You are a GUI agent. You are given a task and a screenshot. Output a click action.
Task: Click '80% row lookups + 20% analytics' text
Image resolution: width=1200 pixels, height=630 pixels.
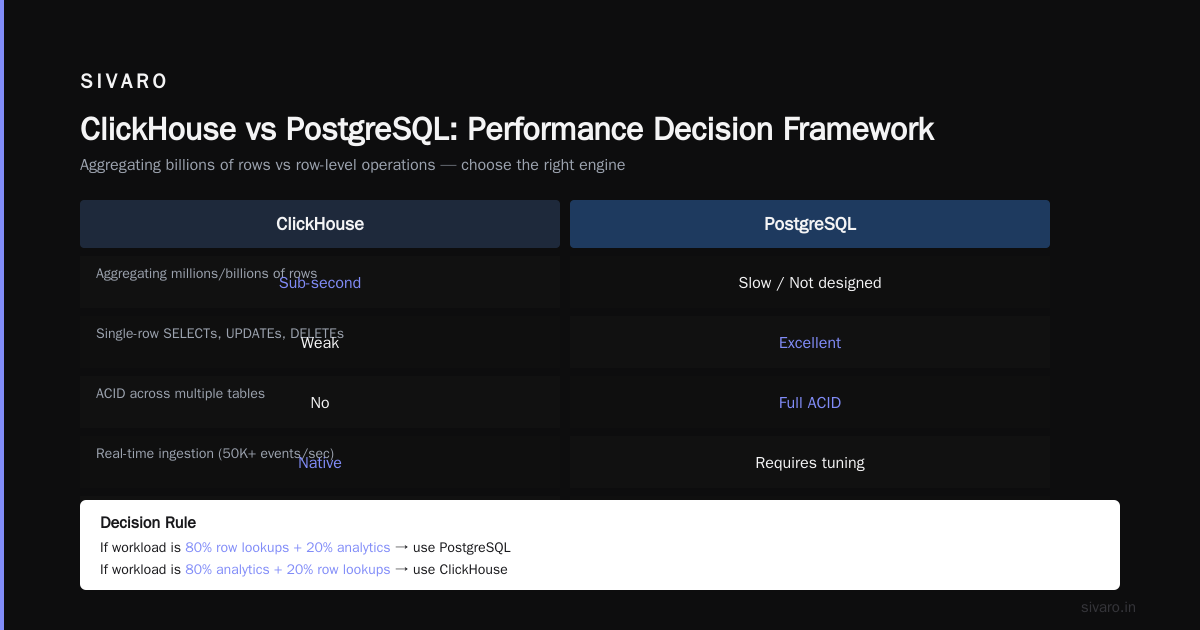click(x=288, y=548)
